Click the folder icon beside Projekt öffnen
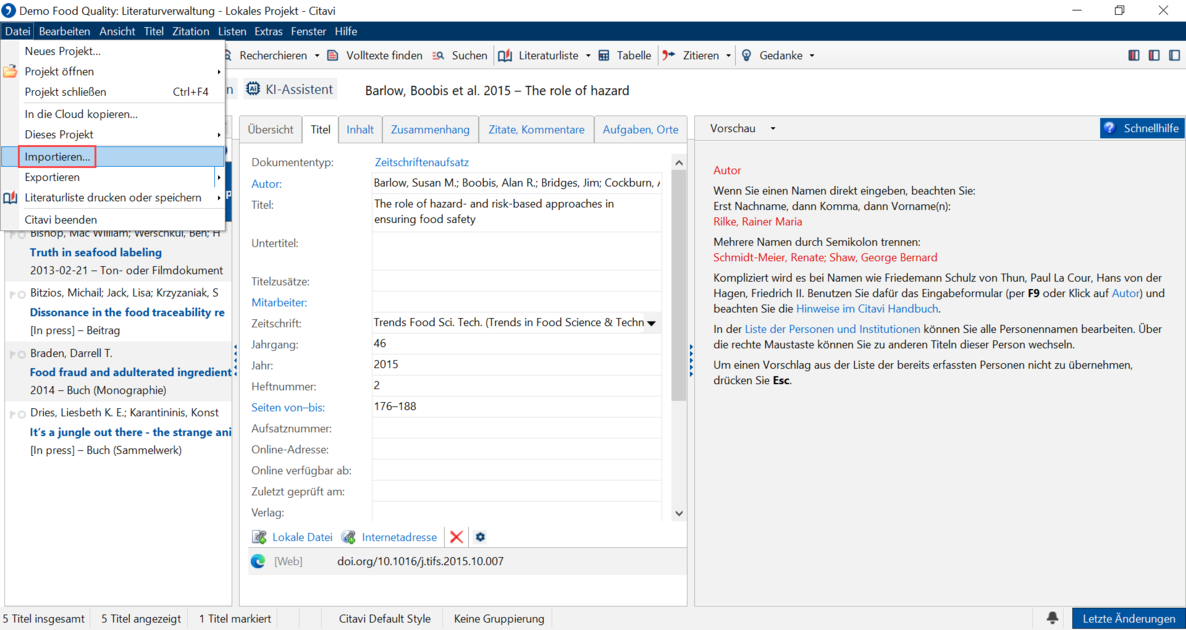This screenshot has height=630, width=1186. (10, 72)
